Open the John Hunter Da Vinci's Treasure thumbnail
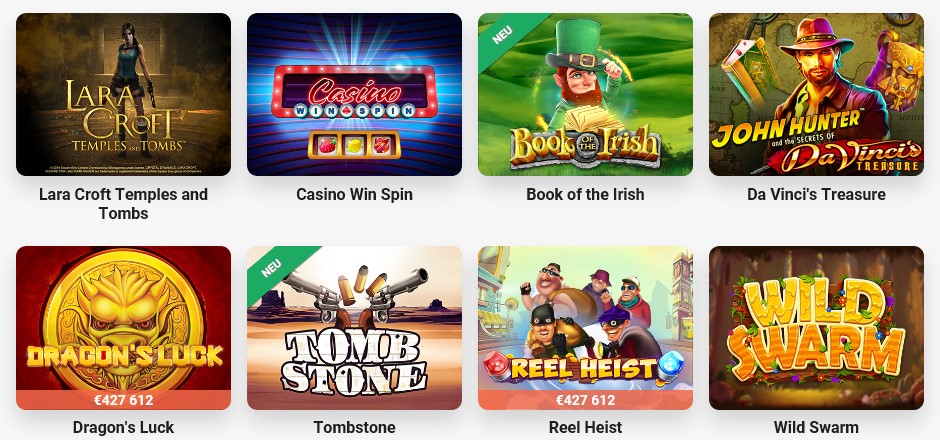Screen dimensions: 940x440 click(817, 95)
